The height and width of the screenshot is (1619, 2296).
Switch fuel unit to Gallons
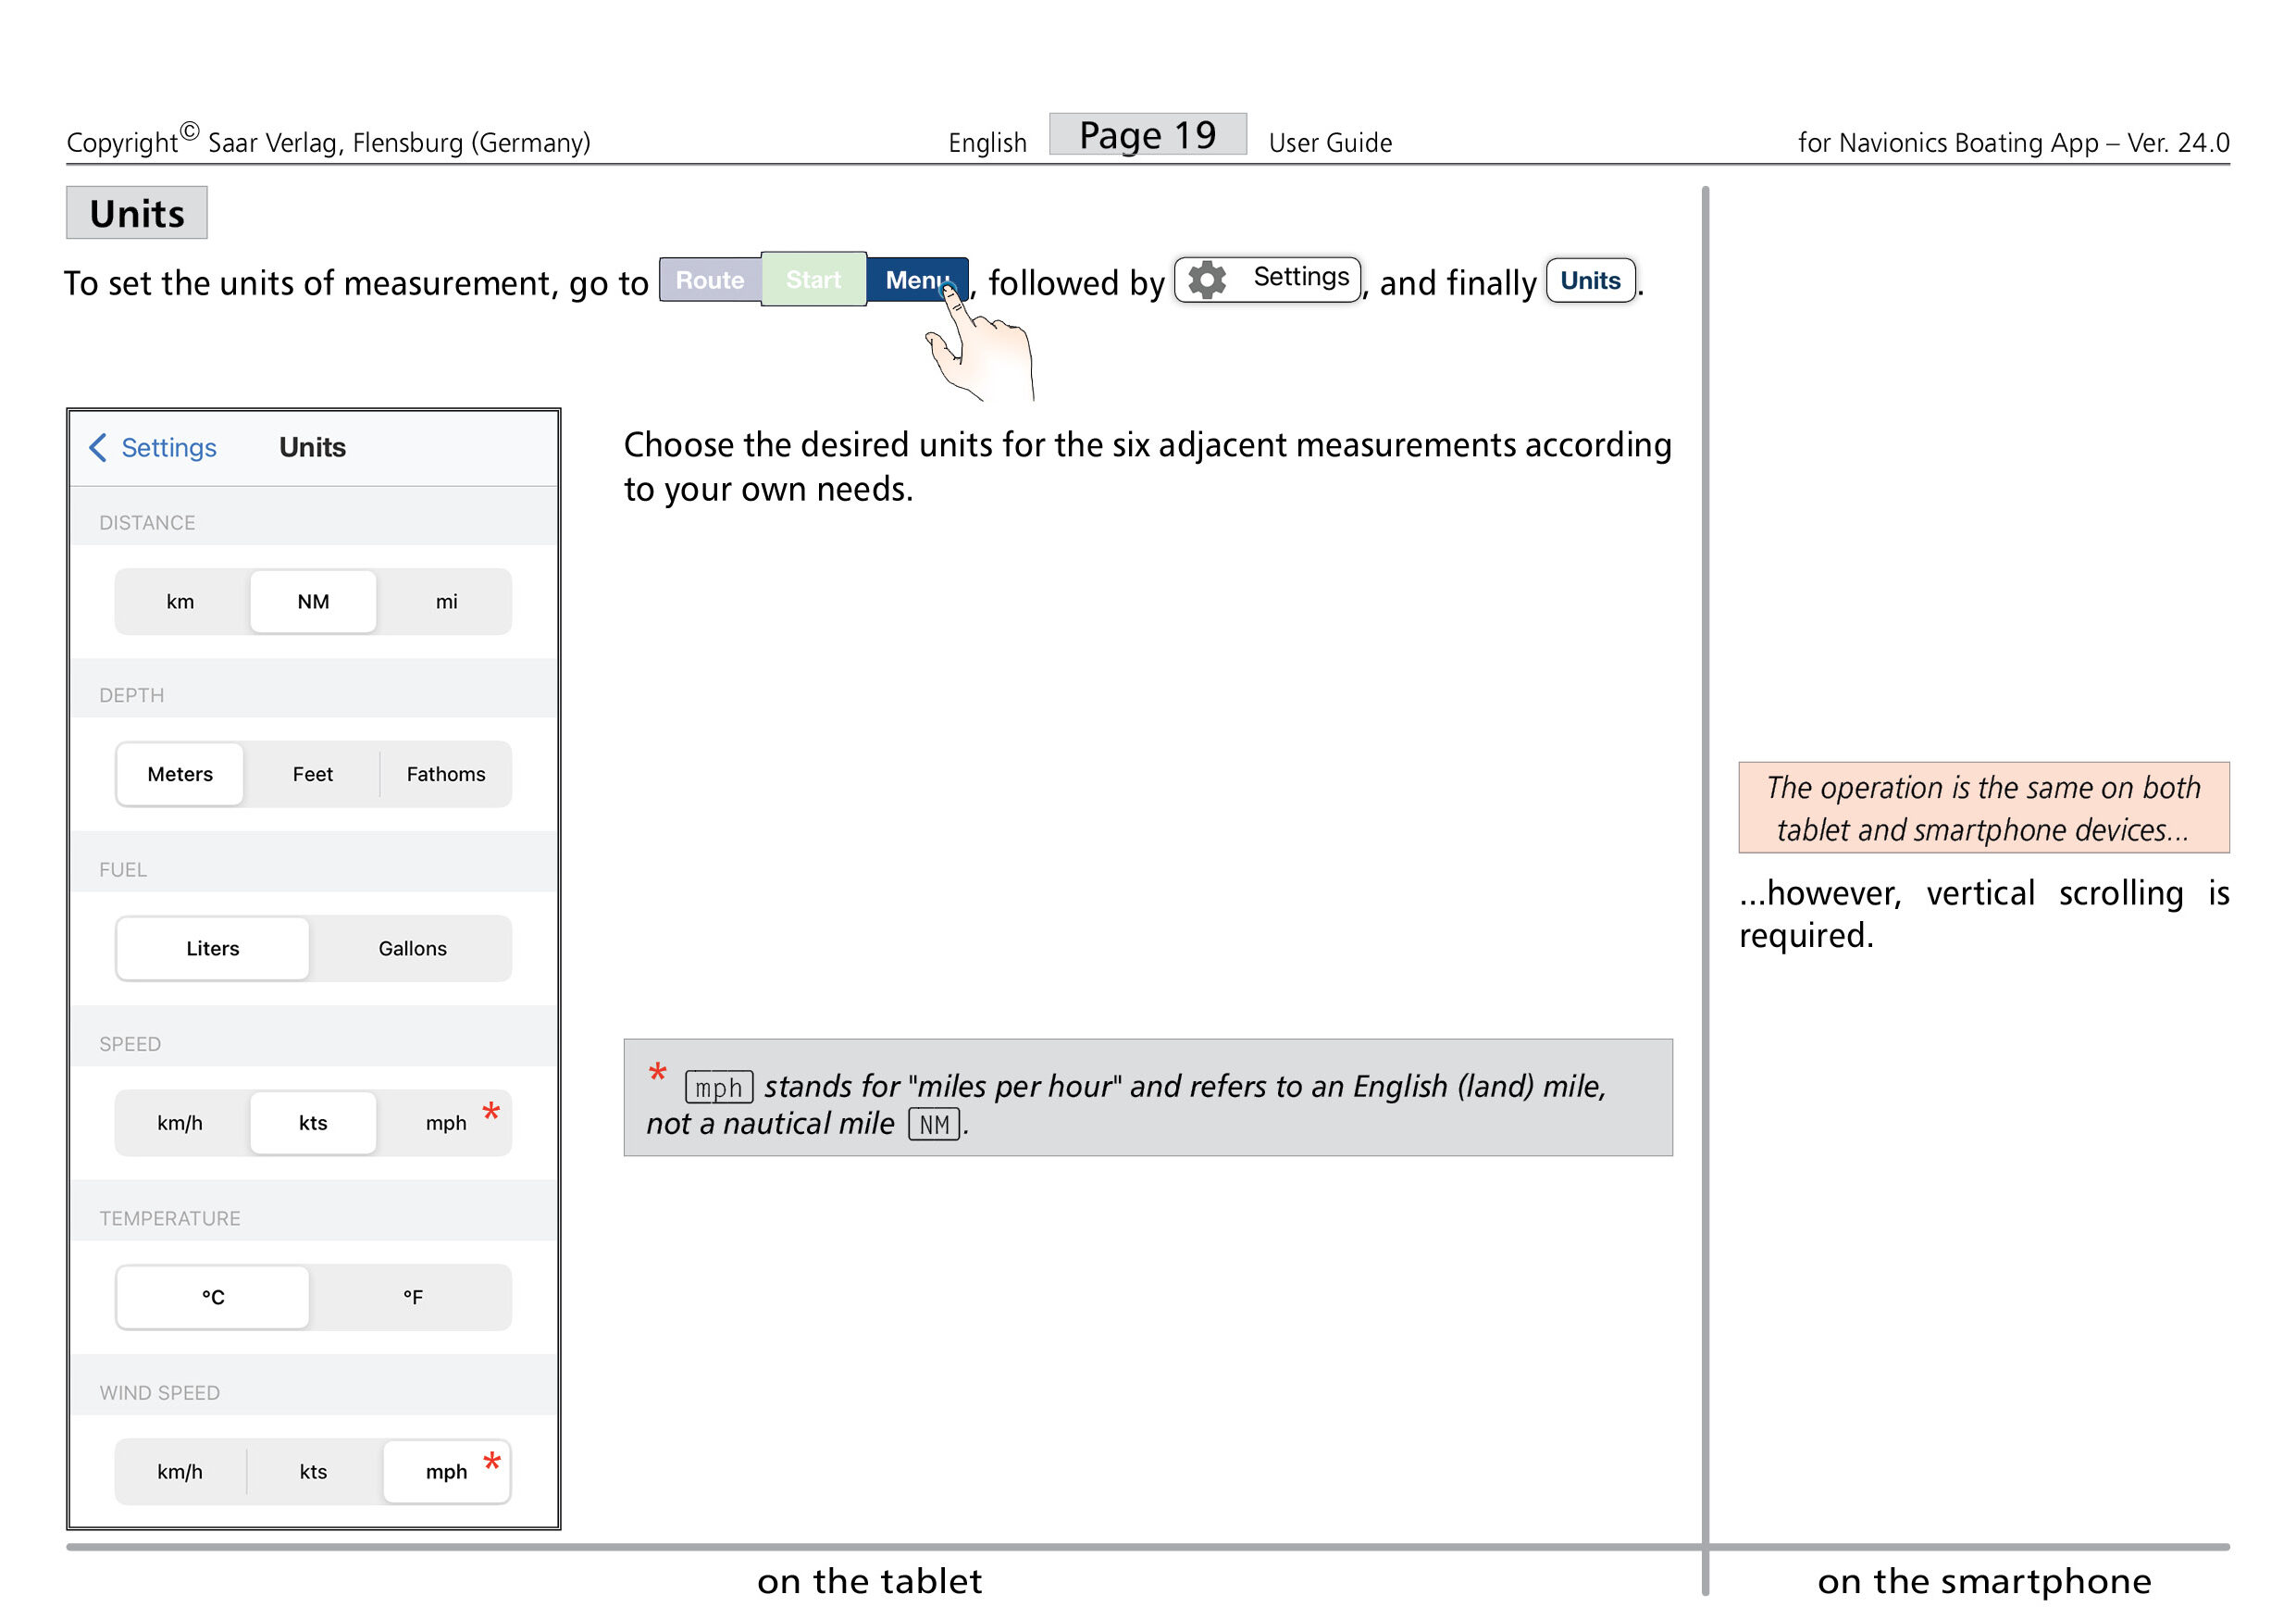(412, 948)
